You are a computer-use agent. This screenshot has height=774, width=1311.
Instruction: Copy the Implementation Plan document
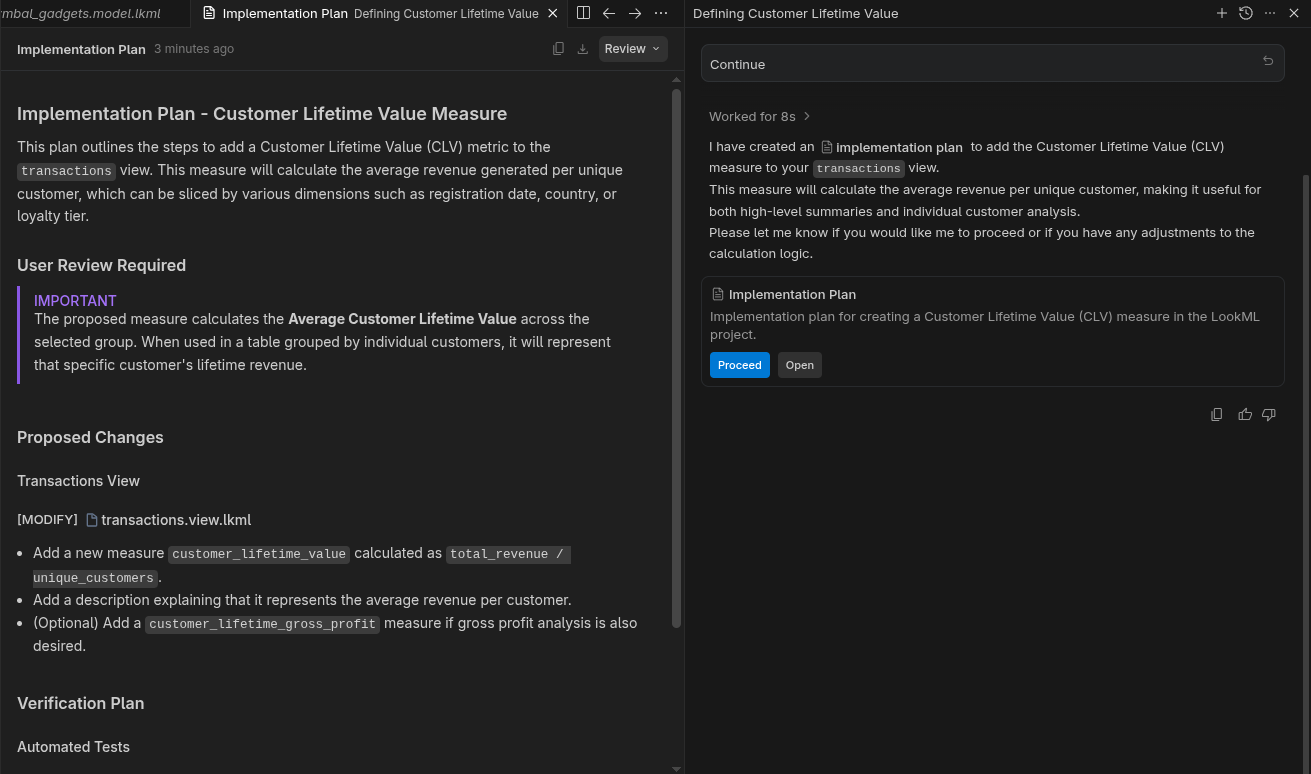pyautogui.click(x=558, y=48)
